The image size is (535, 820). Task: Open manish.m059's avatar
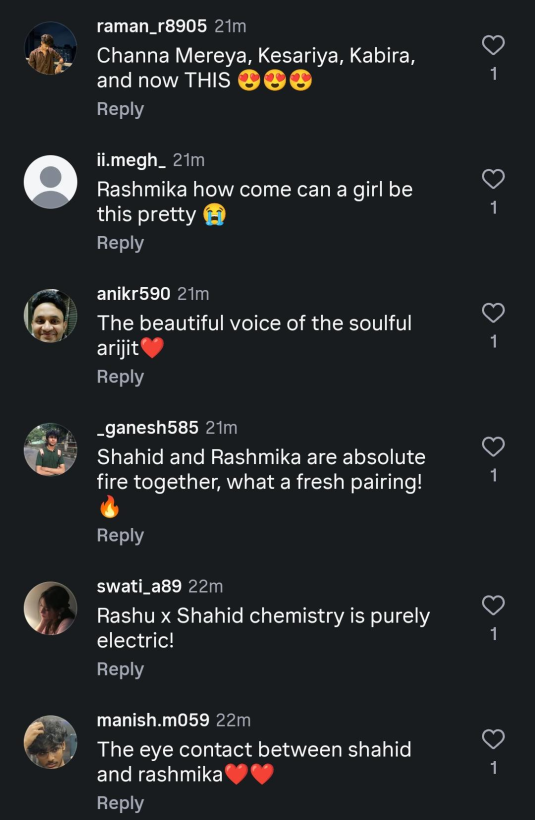[x=51, y=742]
